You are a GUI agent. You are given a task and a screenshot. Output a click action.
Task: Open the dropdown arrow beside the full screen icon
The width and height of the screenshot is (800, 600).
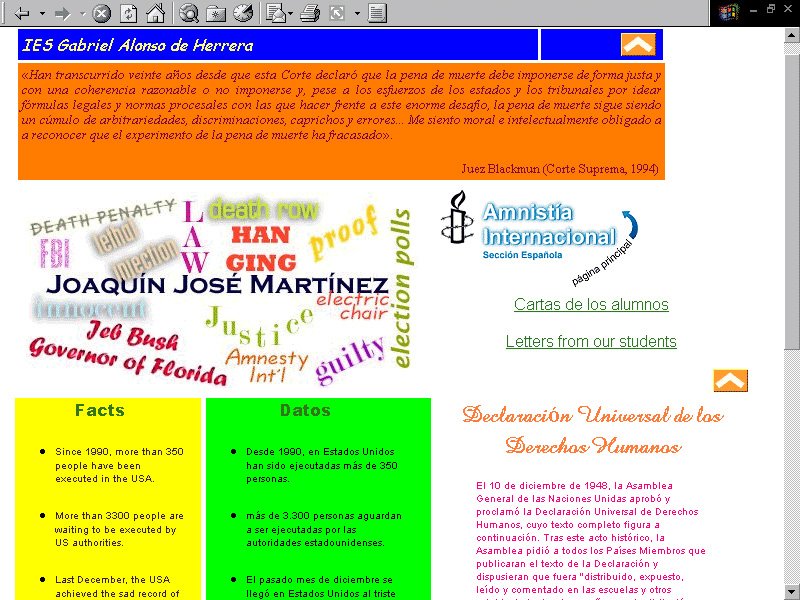pos(357,13)
